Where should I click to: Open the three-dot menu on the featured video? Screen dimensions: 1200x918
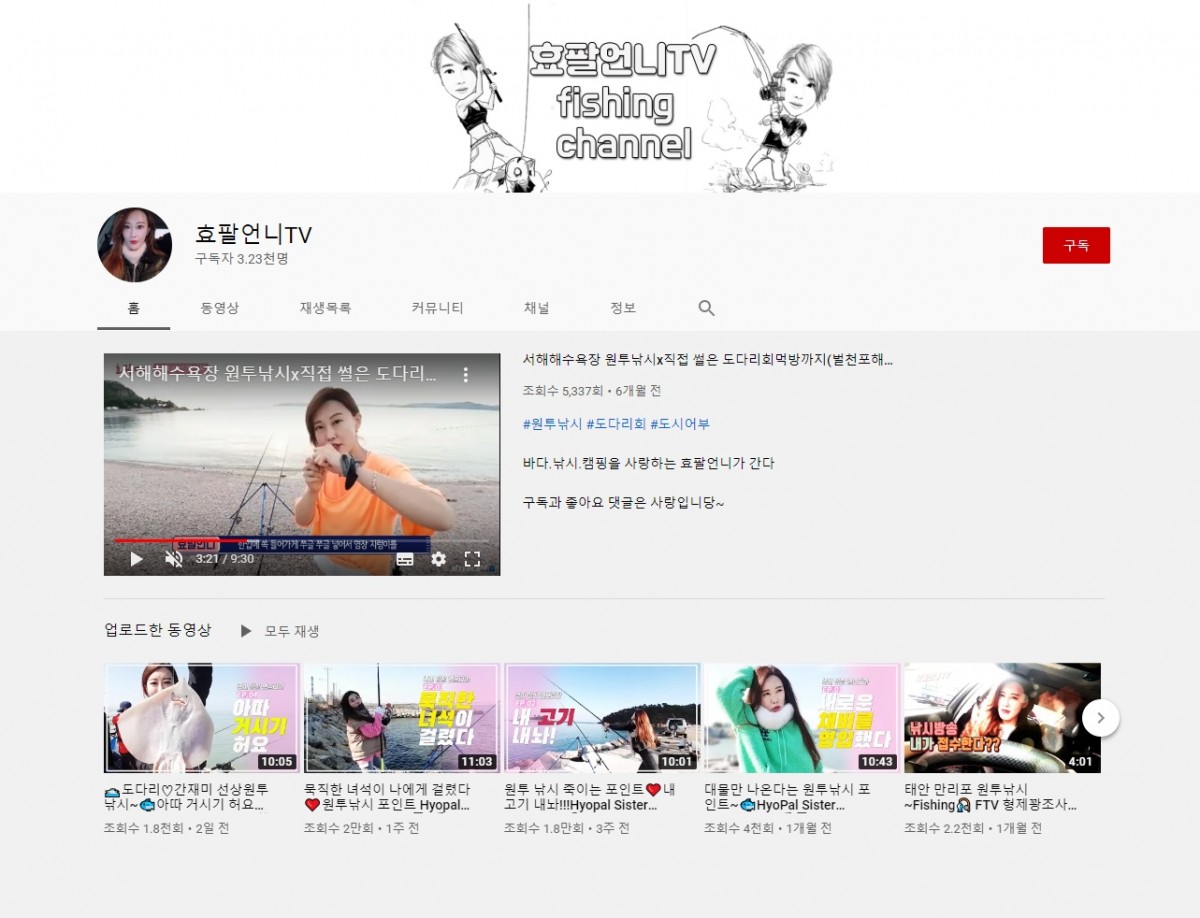point(465,375)
